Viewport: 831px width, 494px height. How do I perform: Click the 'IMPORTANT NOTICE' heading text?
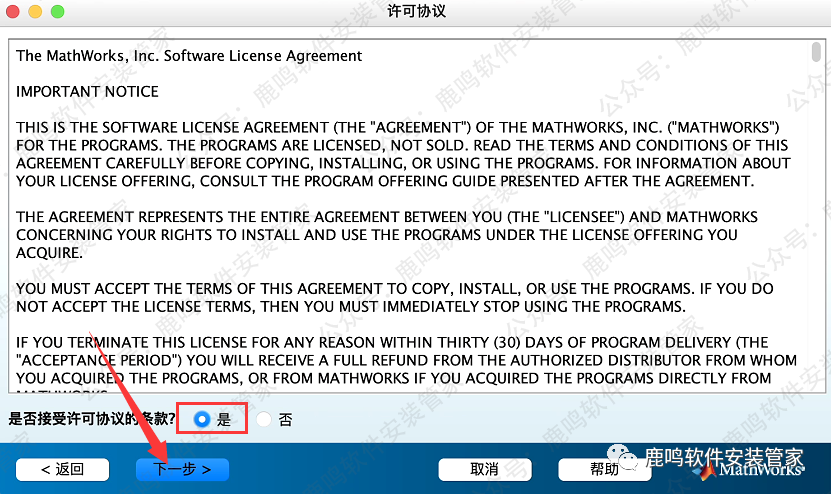(x=87, y=92)
